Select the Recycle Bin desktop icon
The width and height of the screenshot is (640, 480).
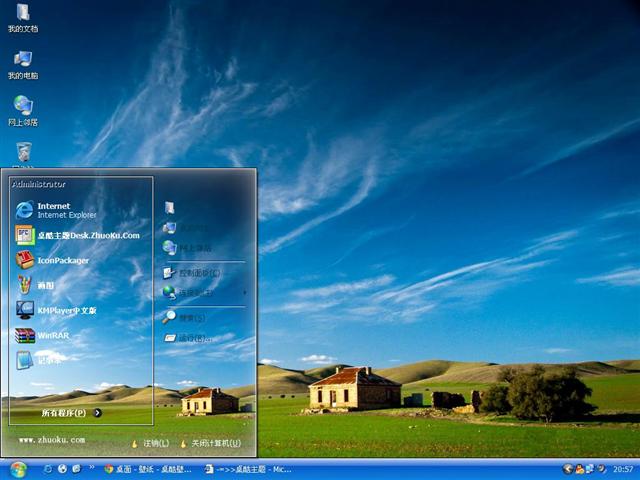coord(24,154)
